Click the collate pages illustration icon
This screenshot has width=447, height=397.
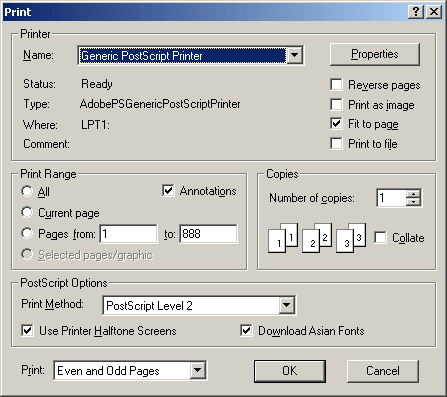pyautogui.click(x=317, y=238)
